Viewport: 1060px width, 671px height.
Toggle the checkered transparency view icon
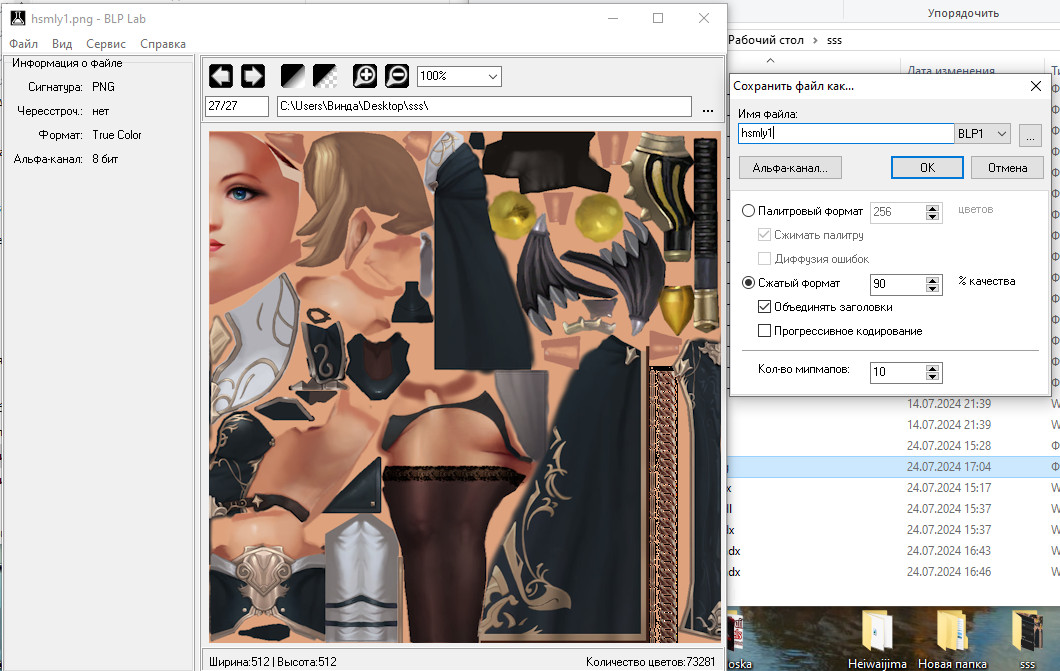[325, 76]
